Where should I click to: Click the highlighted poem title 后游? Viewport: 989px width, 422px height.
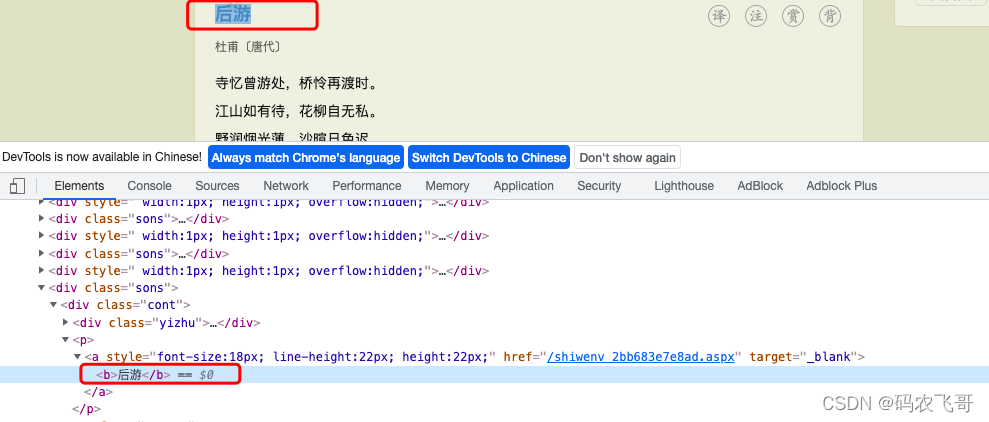click(x=233, y=14)
